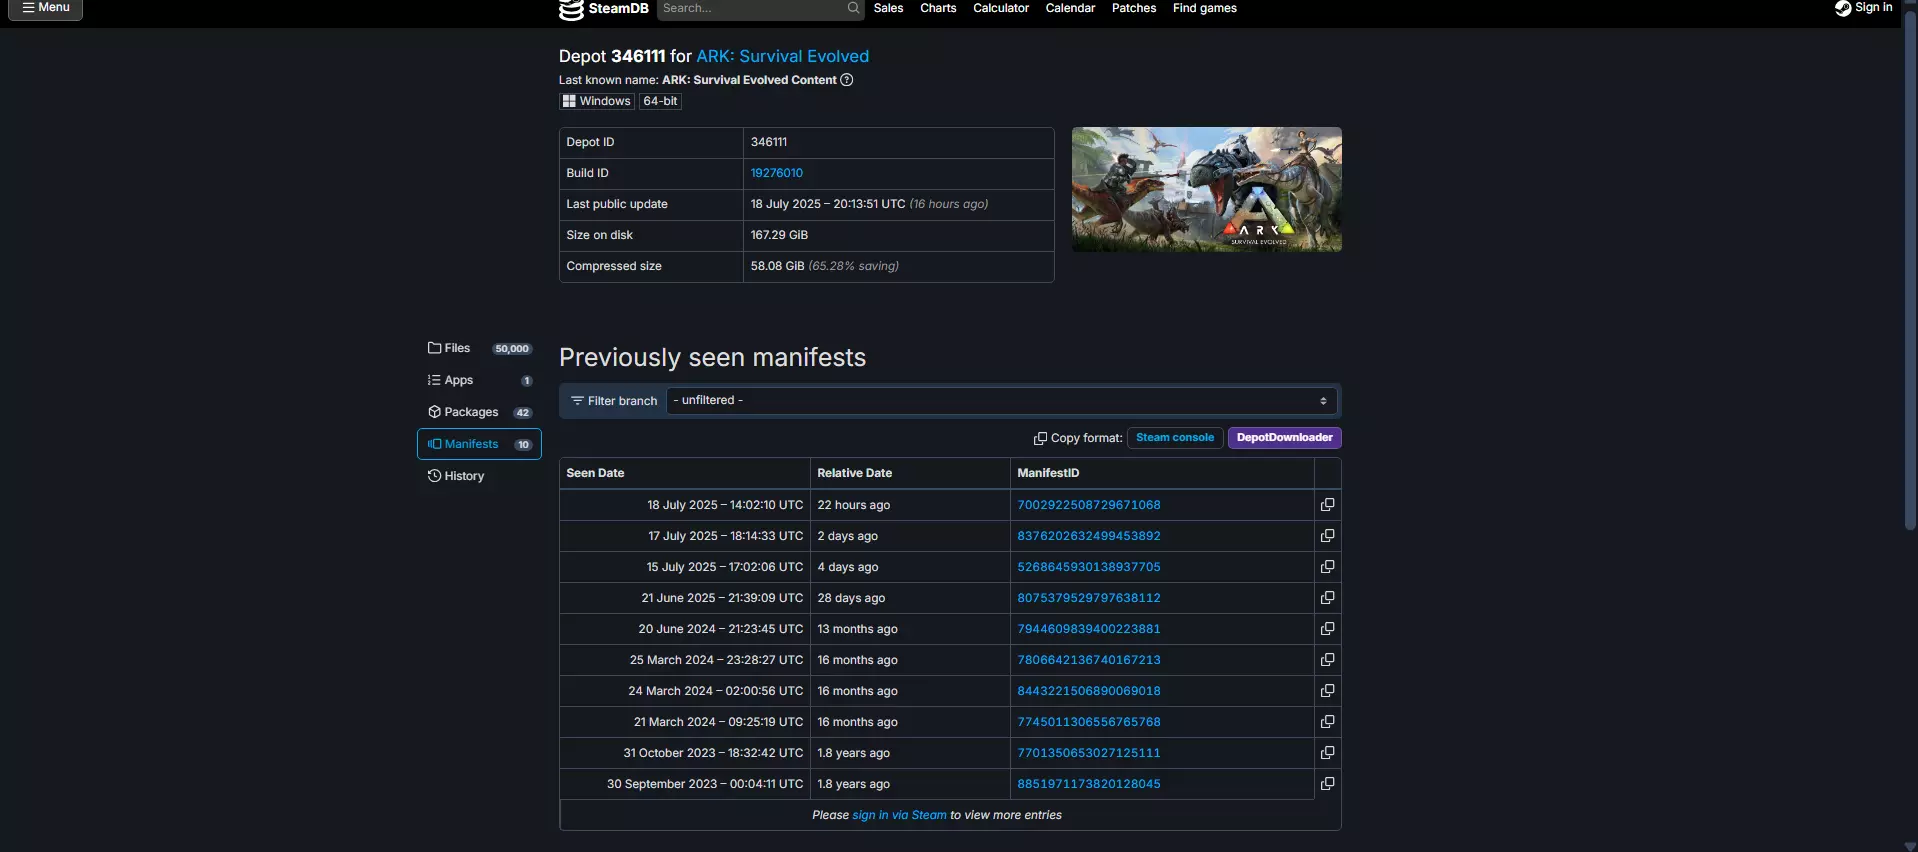Click the 'sign in via Steam' link

[x=899, y=815]
